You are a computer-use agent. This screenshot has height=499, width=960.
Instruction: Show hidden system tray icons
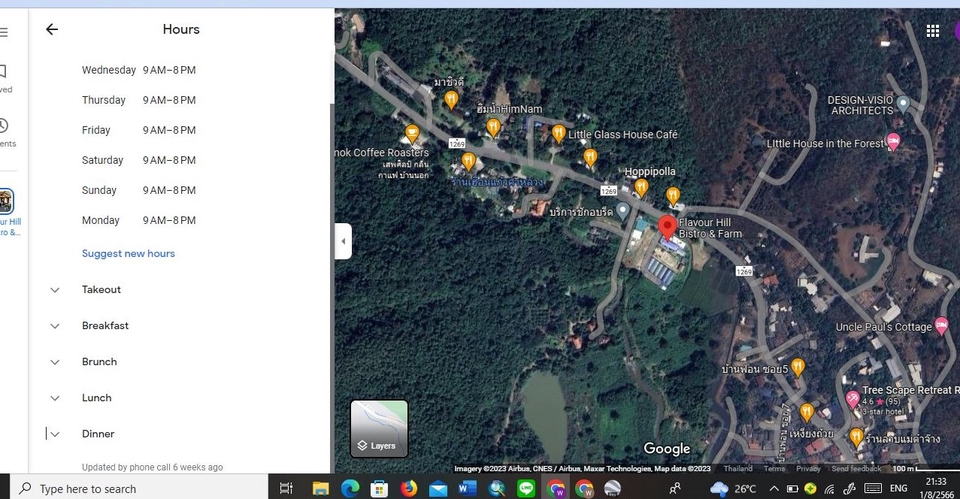[774, 489]
